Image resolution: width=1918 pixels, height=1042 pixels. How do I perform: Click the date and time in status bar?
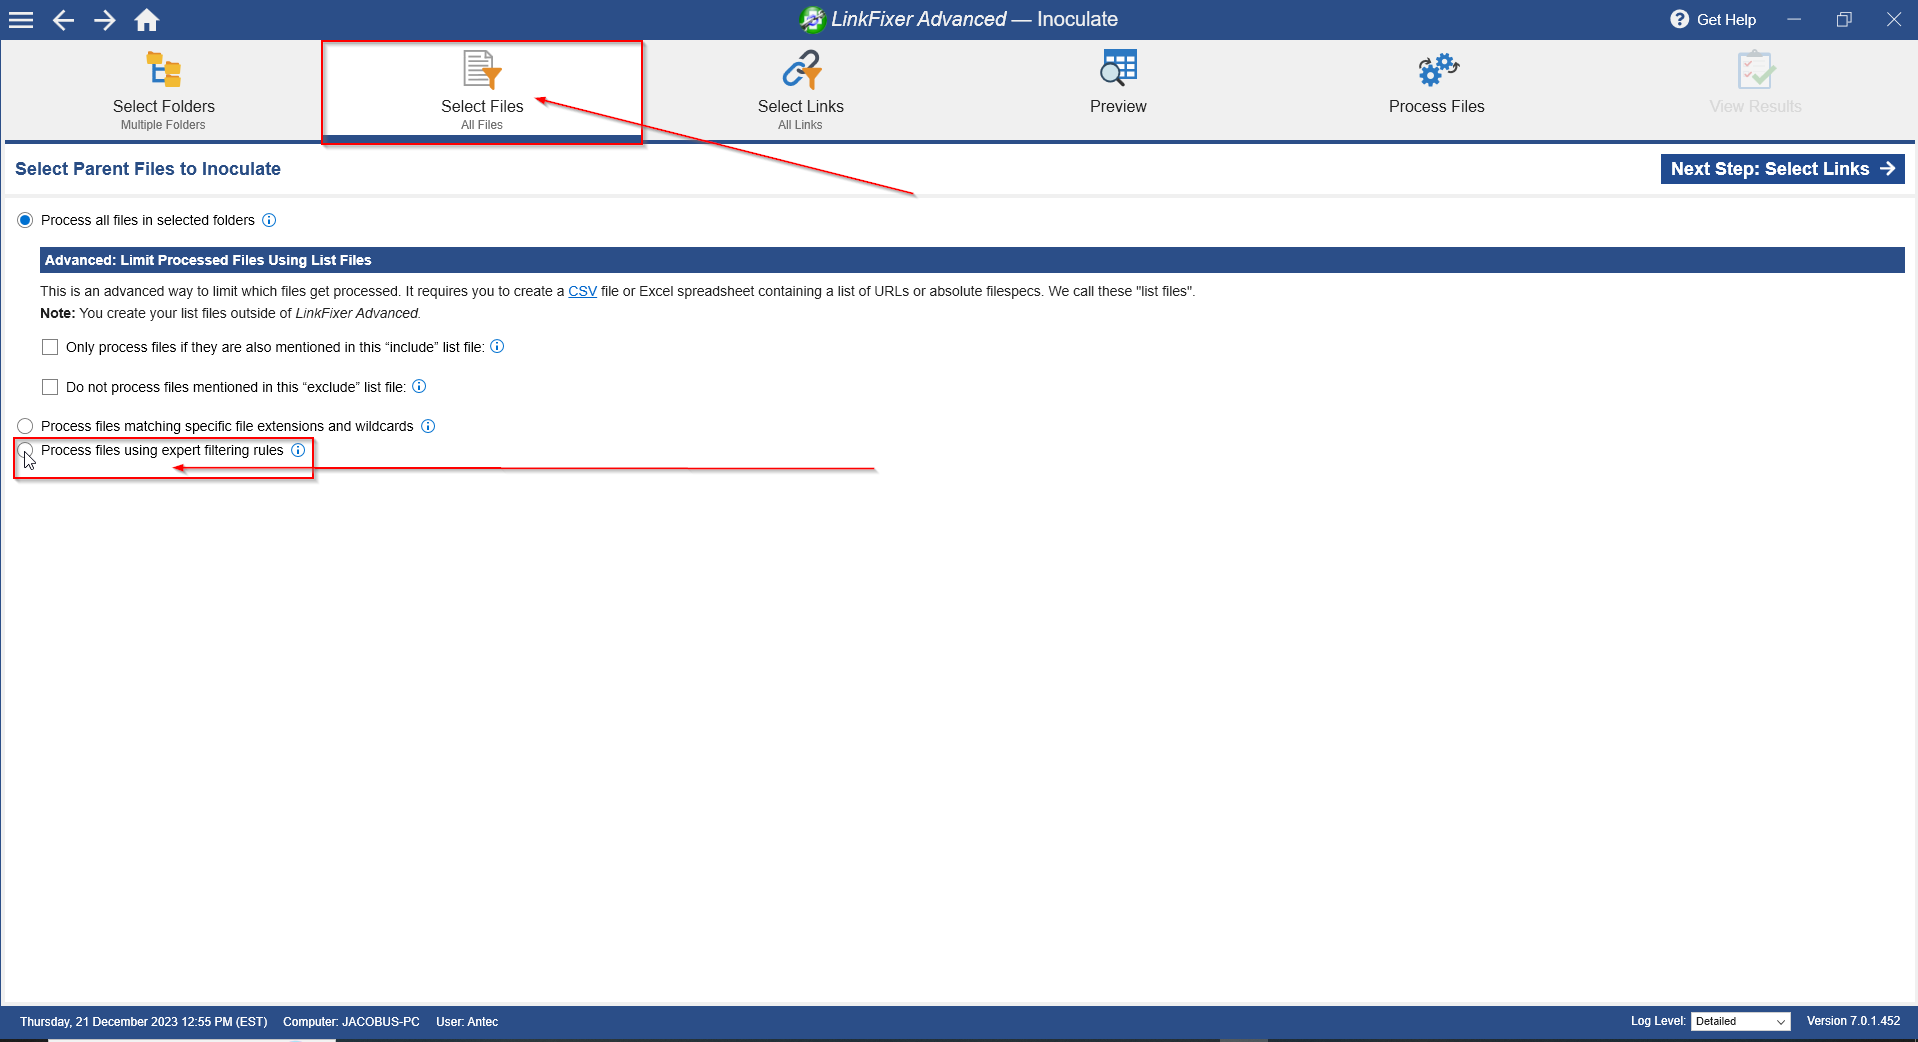click(144, 1022)
